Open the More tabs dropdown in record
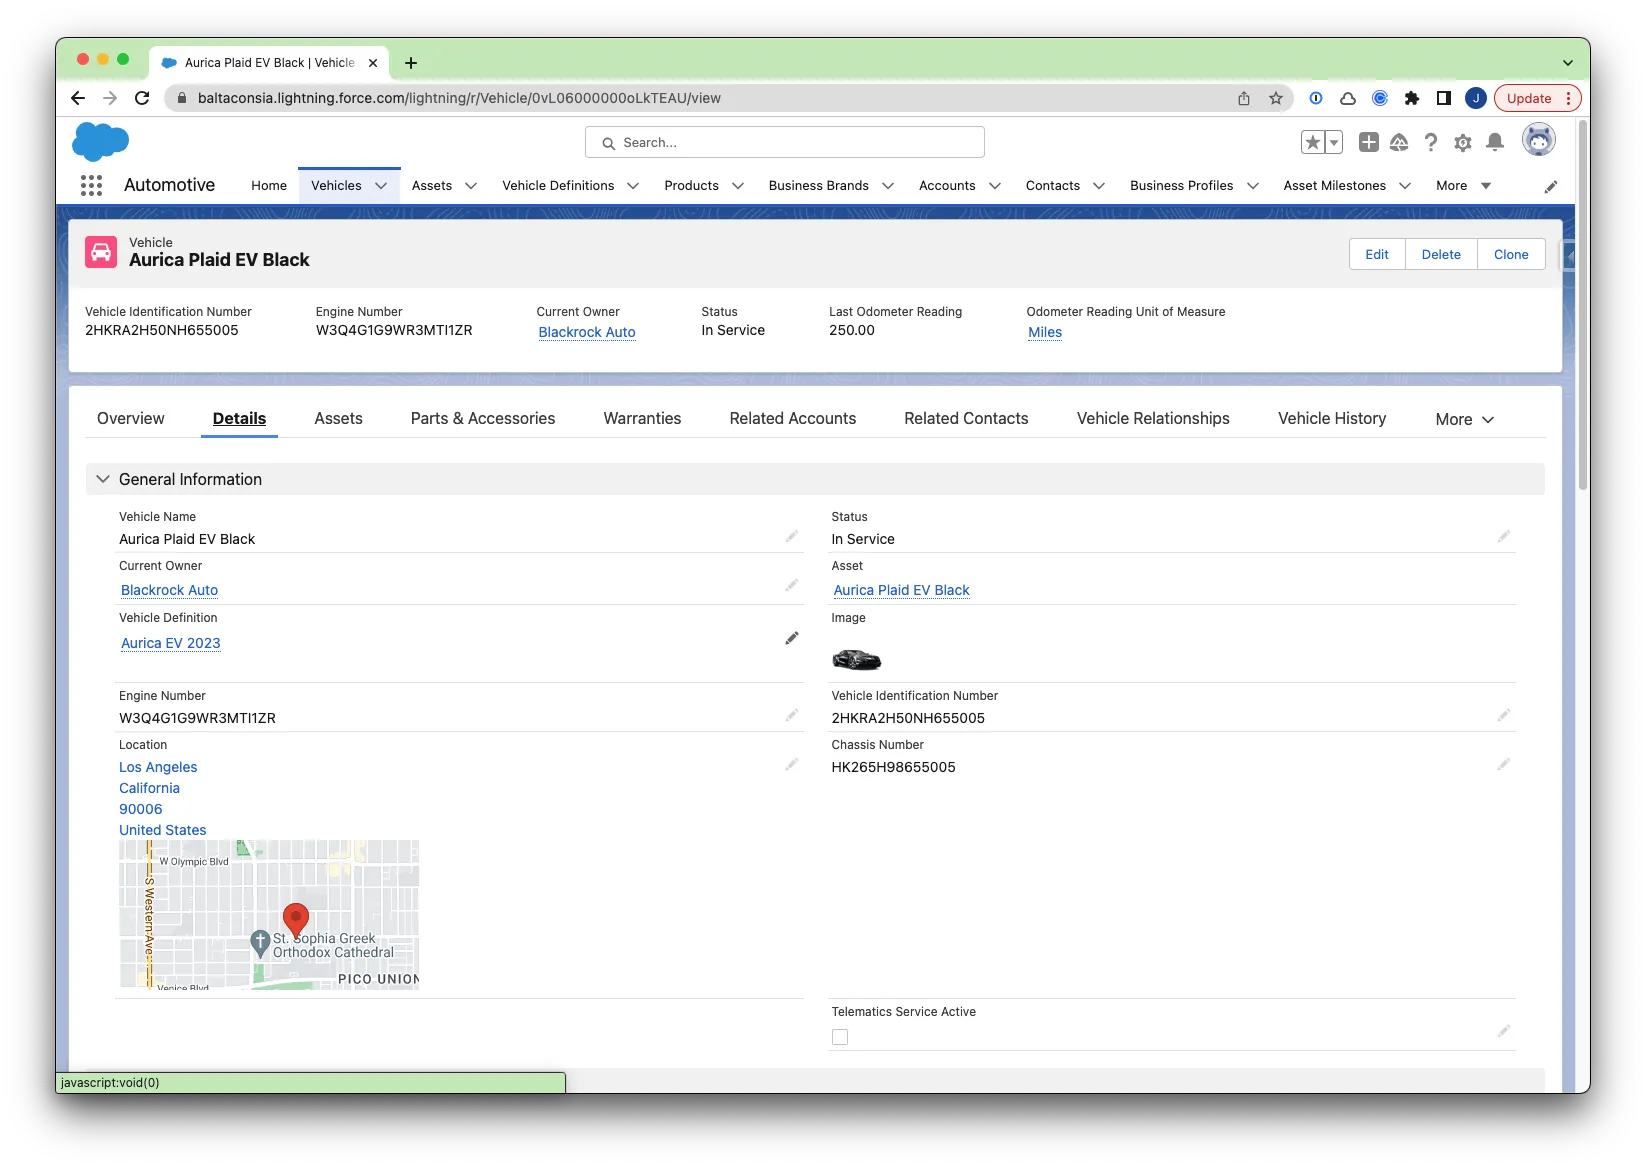 click(1464, 420)
